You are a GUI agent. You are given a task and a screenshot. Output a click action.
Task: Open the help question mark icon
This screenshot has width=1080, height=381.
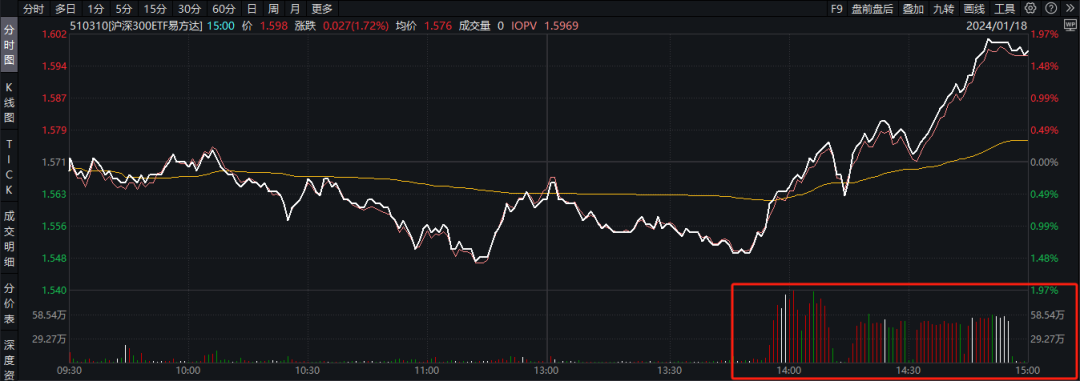click(1050, 8)
